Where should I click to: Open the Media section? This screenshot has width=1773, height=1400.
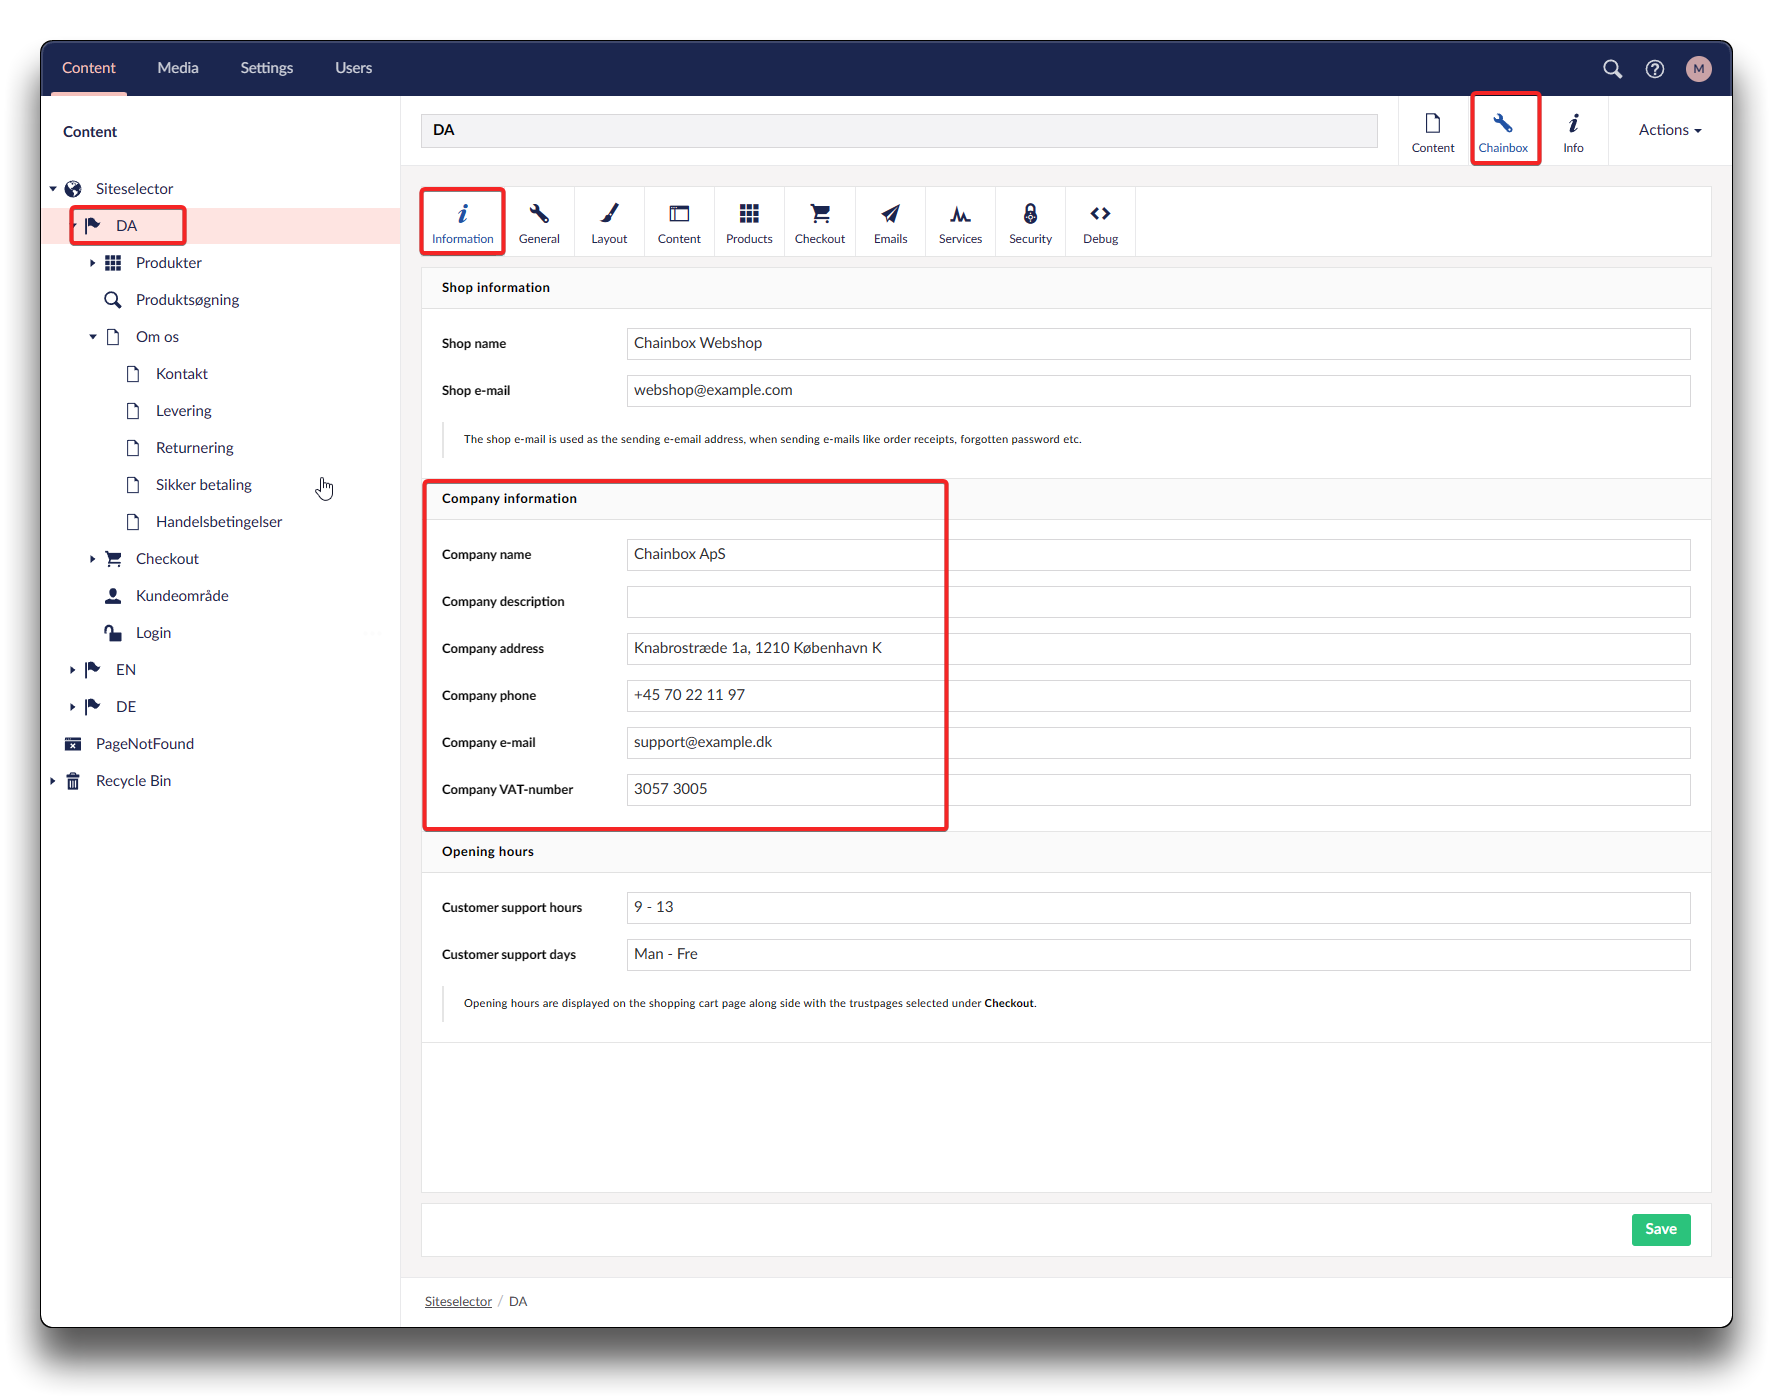point(178,68)
